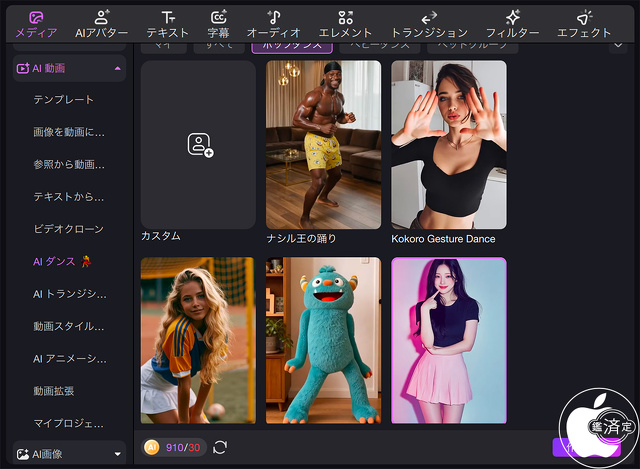
Task: Click the AI credits coin icon
Action: point(151,447)
